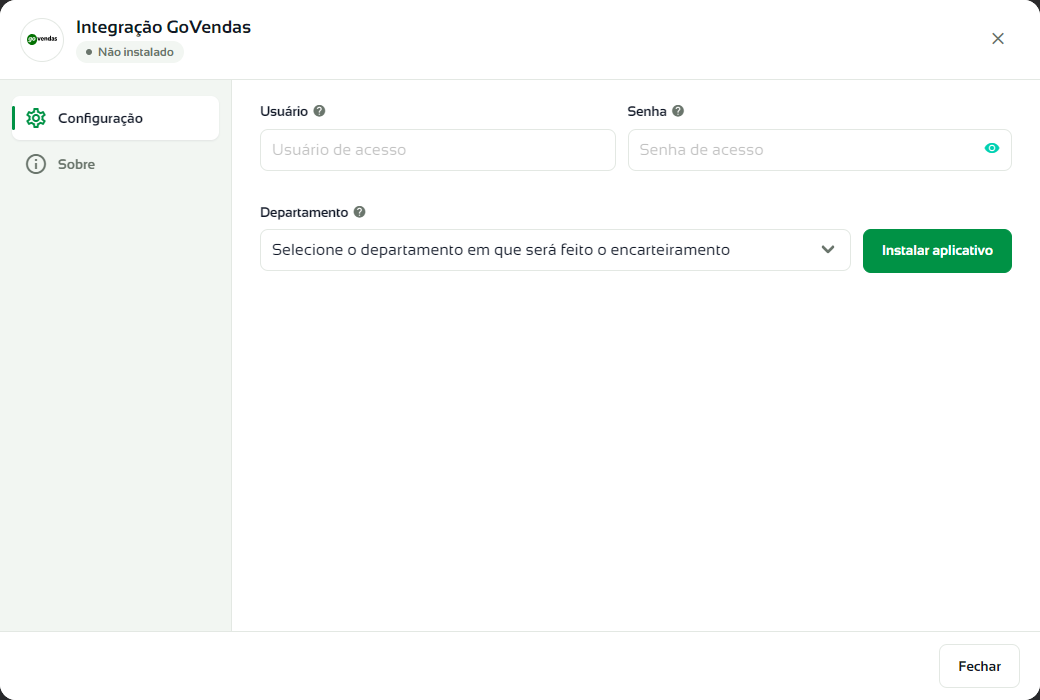
Task: Close the dialog with the X icon
Action: 998,38
